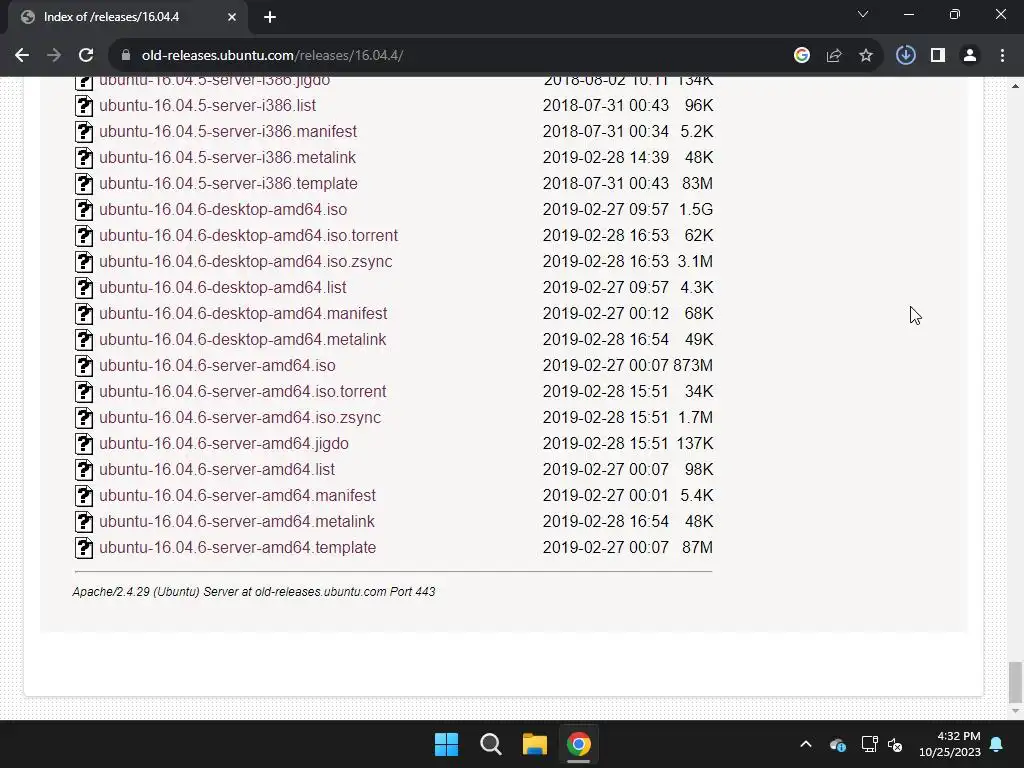Reload the current page
This screenshot has height=768, width=1024.
pos(86,56)
